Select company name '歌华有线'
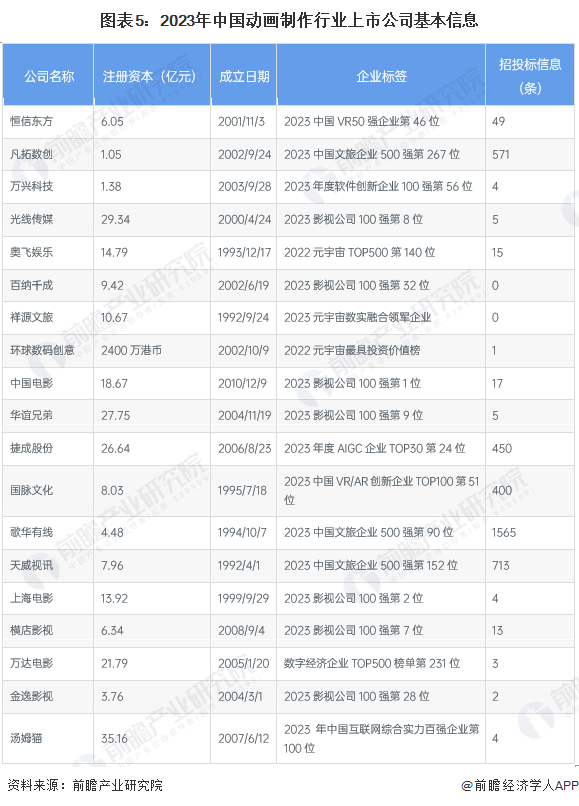 pyautogui.click(x=31, y=533)
